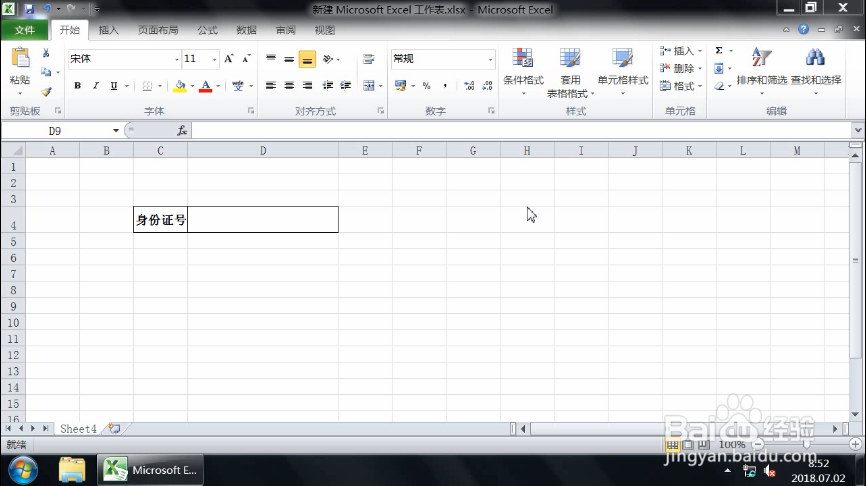
Task: Open number format dropdown 常规
Action: point(490,59)
